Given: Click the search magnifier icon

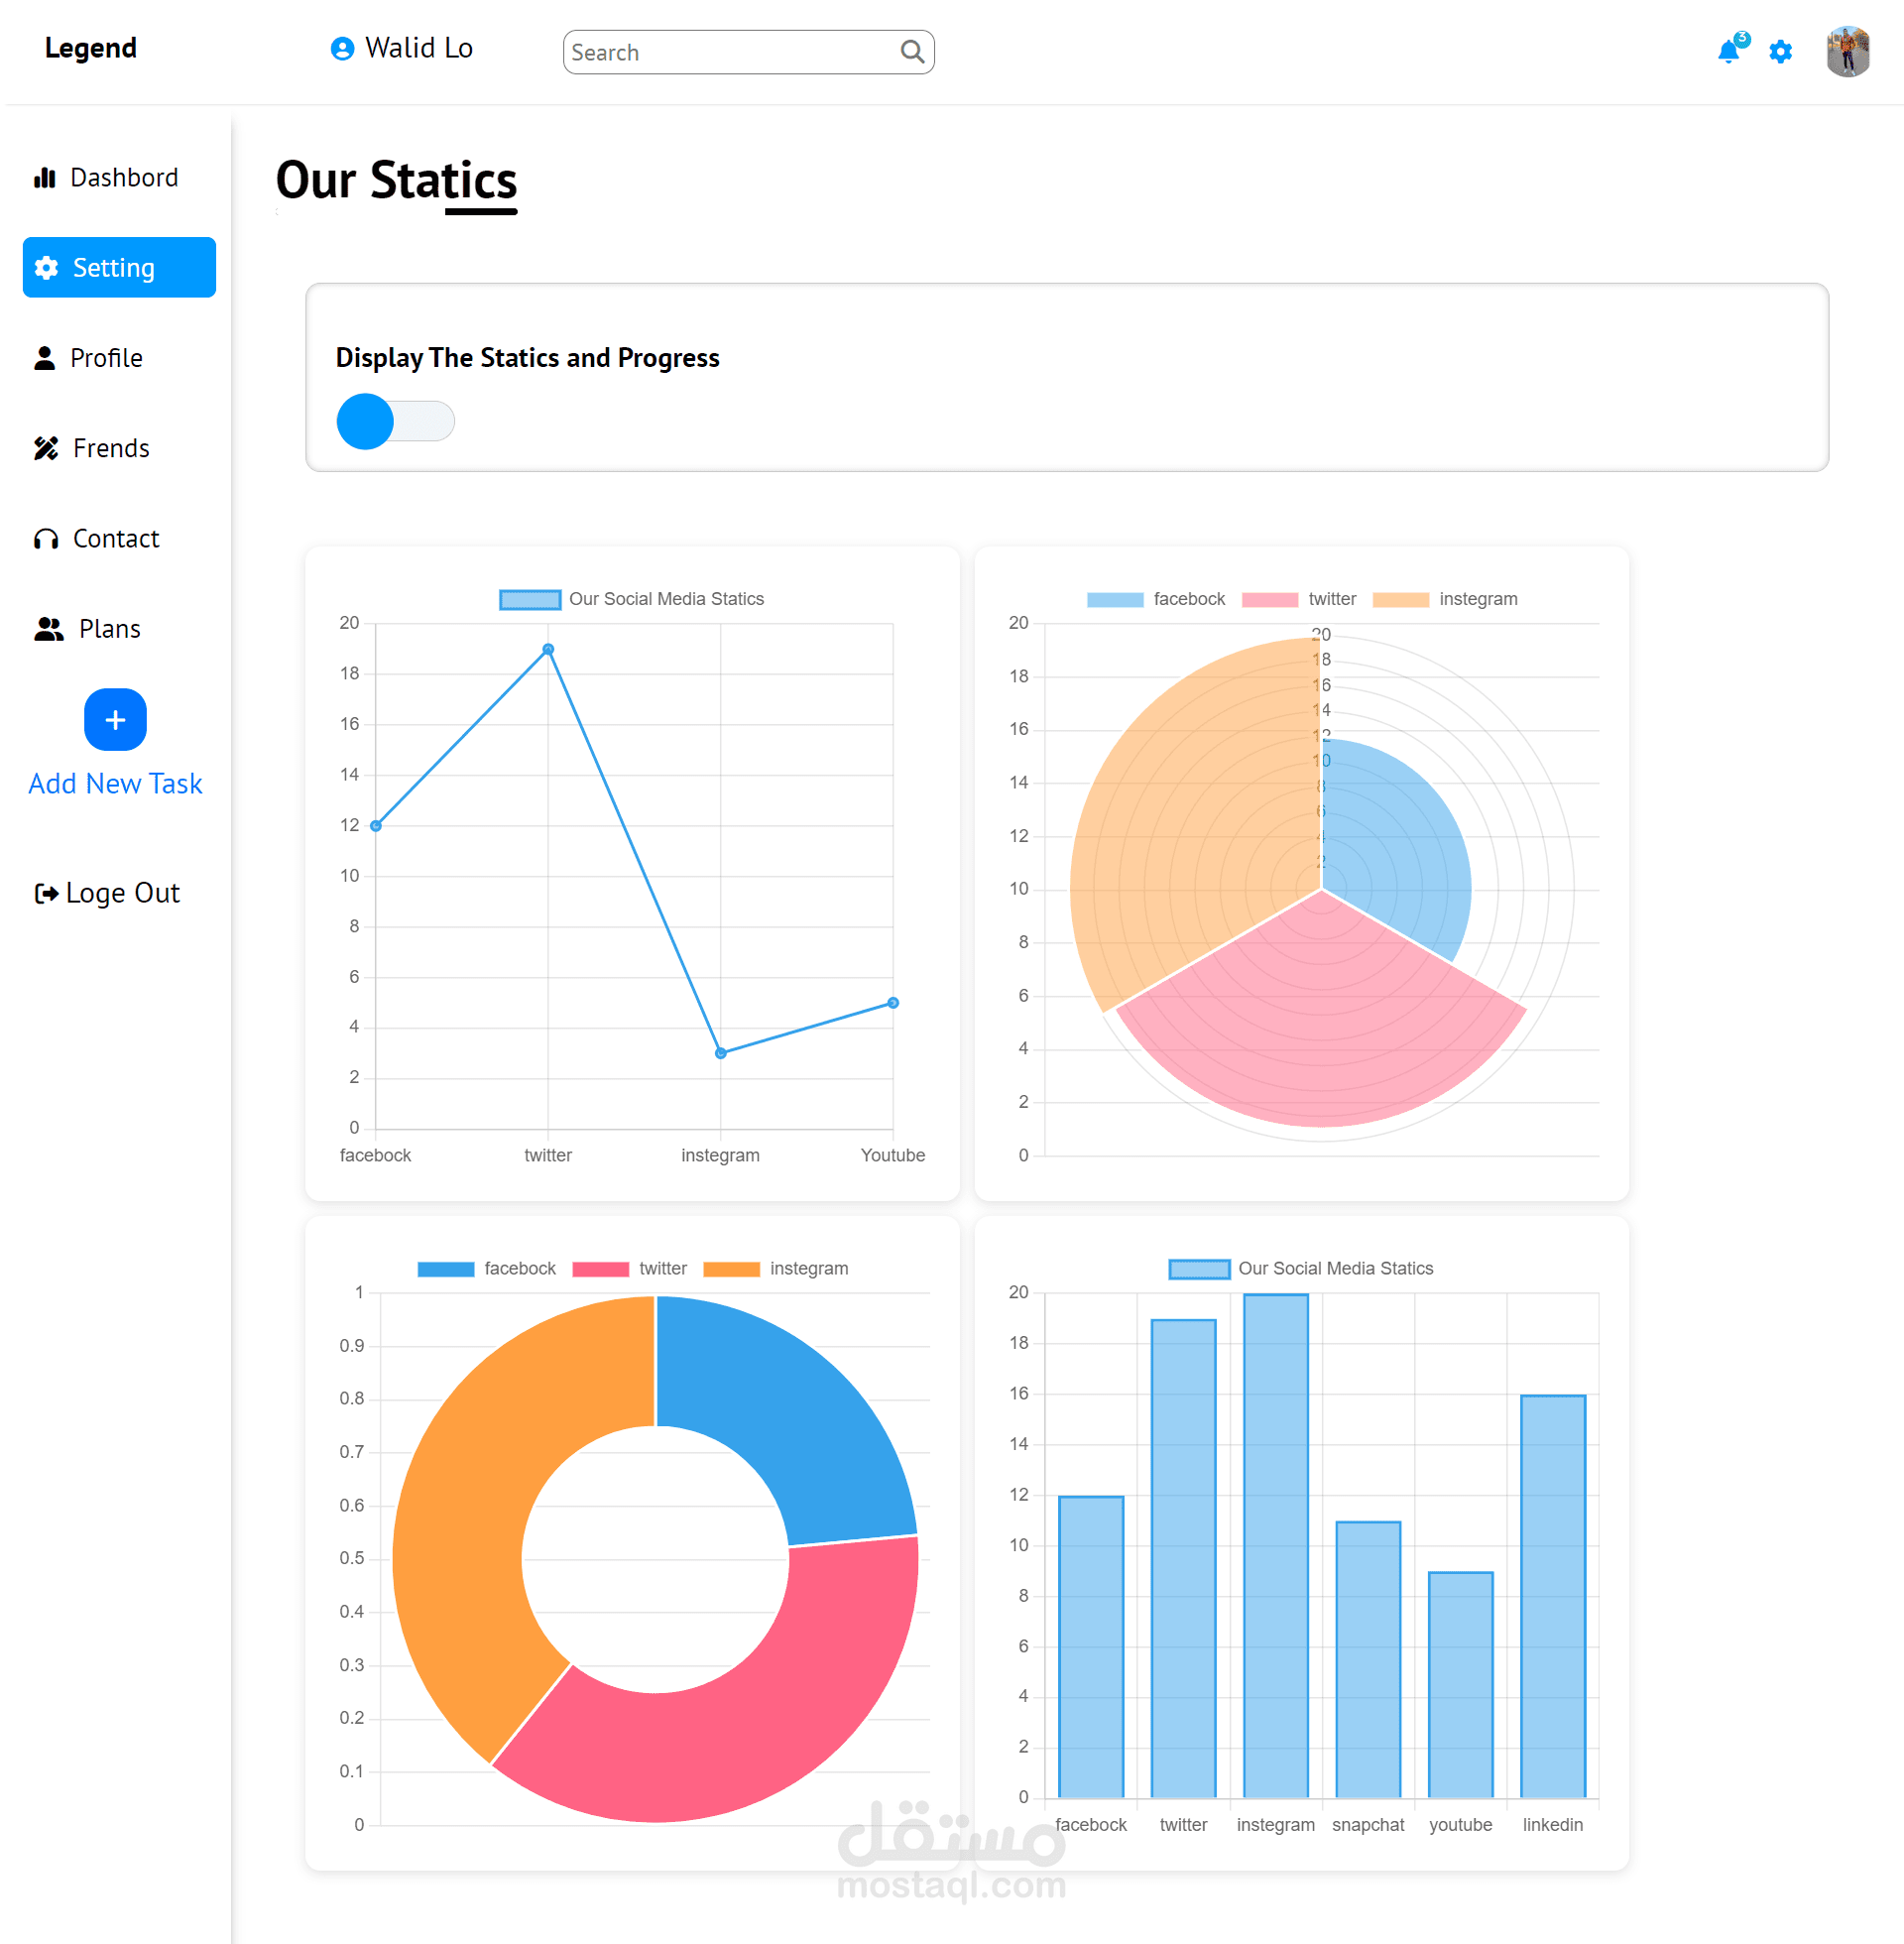Looking at the screenshot, I should 911,52.
